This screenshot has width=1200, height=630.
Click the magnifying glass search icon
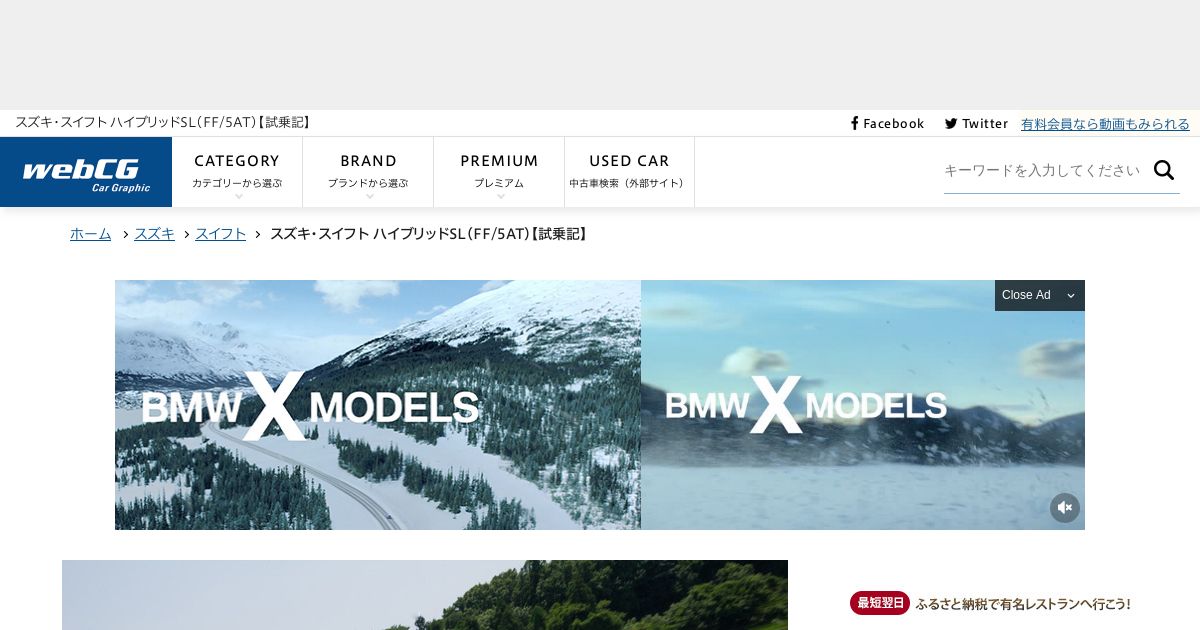click(1164, 170)
